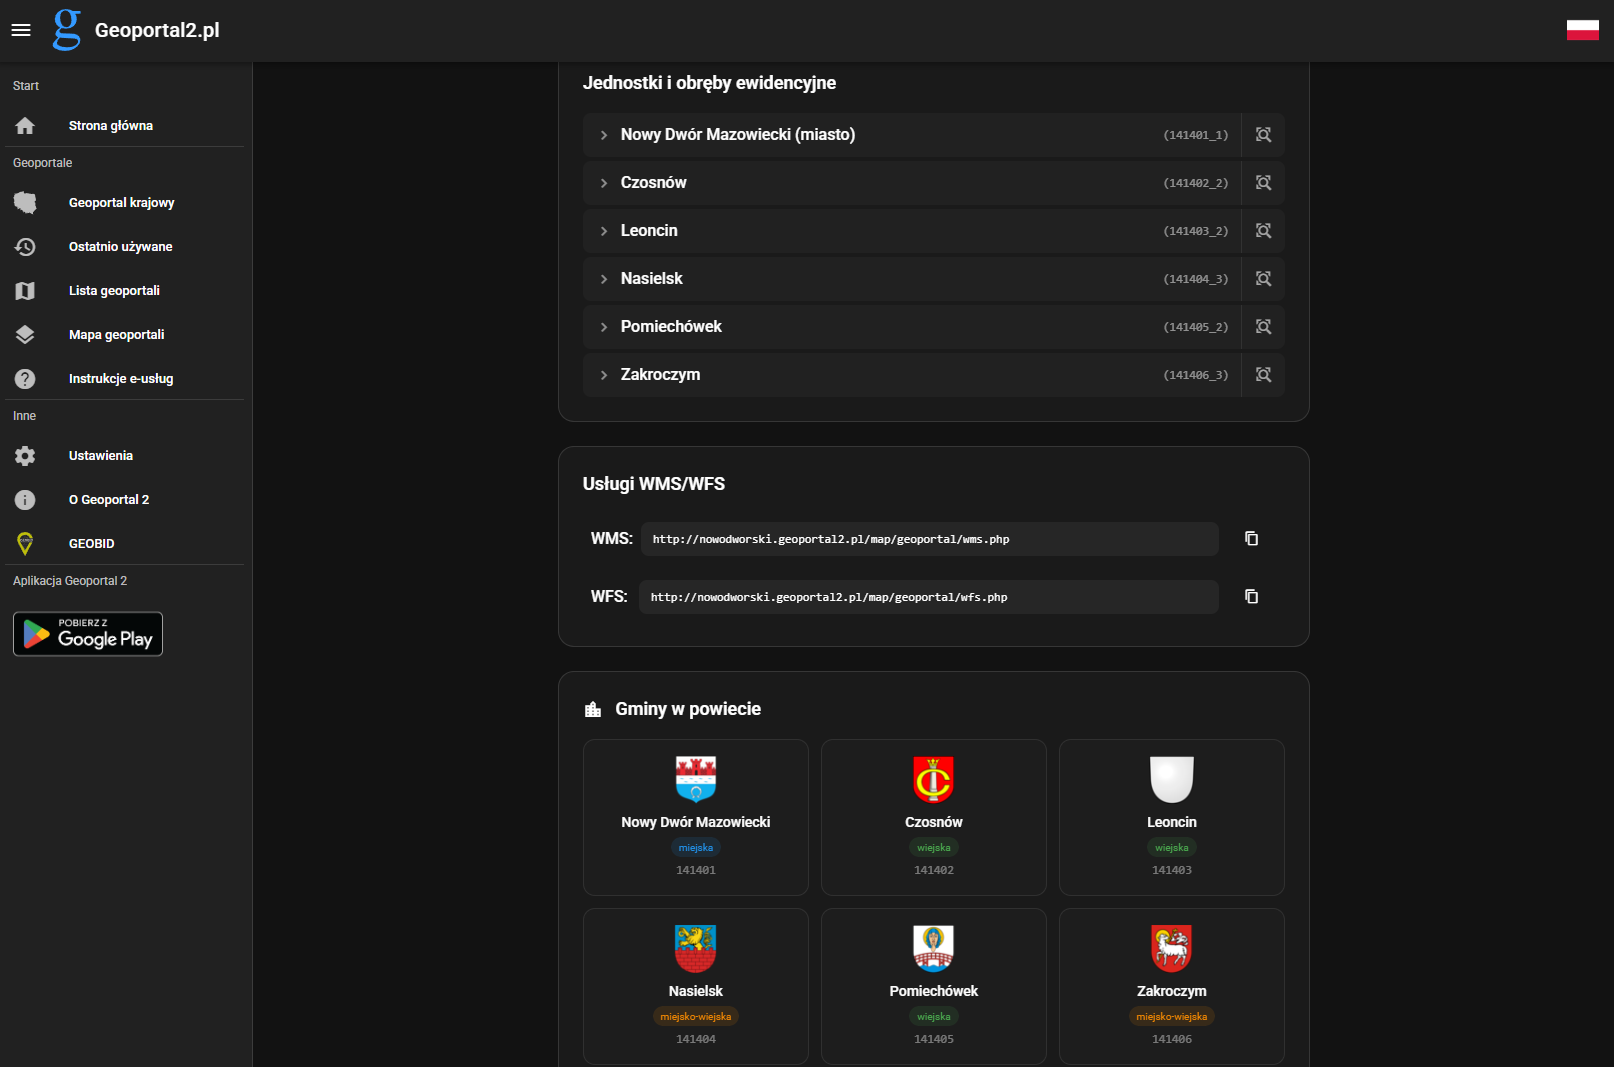
Task: Select the Czosnów gmina card
Action: (x=934, y=817)
